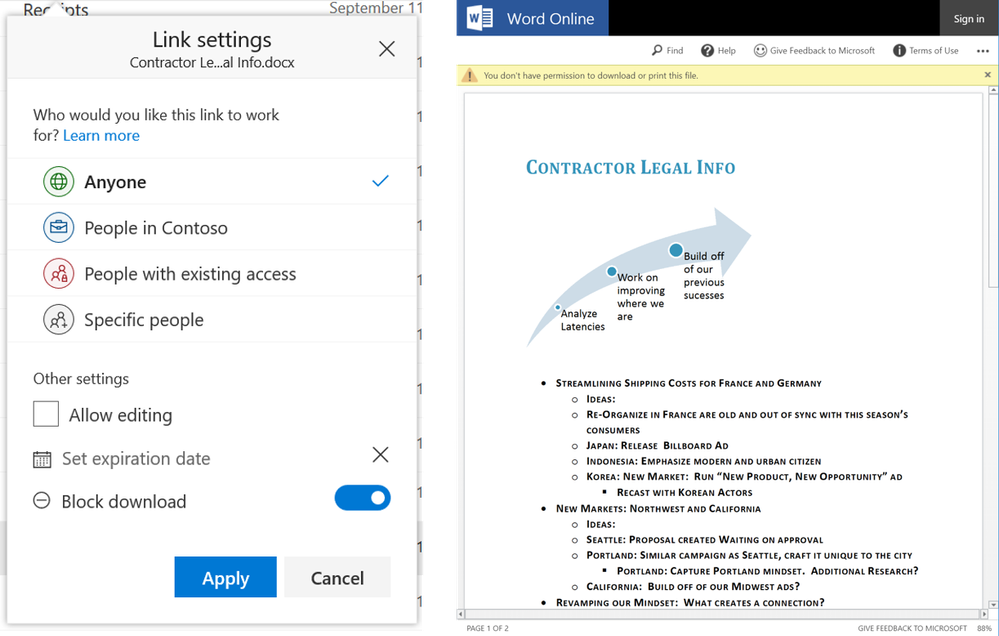Image resolution: width=999 pixels, height=636 pixels.
Task: Select People with existing access option
Action: coord(212,273)
